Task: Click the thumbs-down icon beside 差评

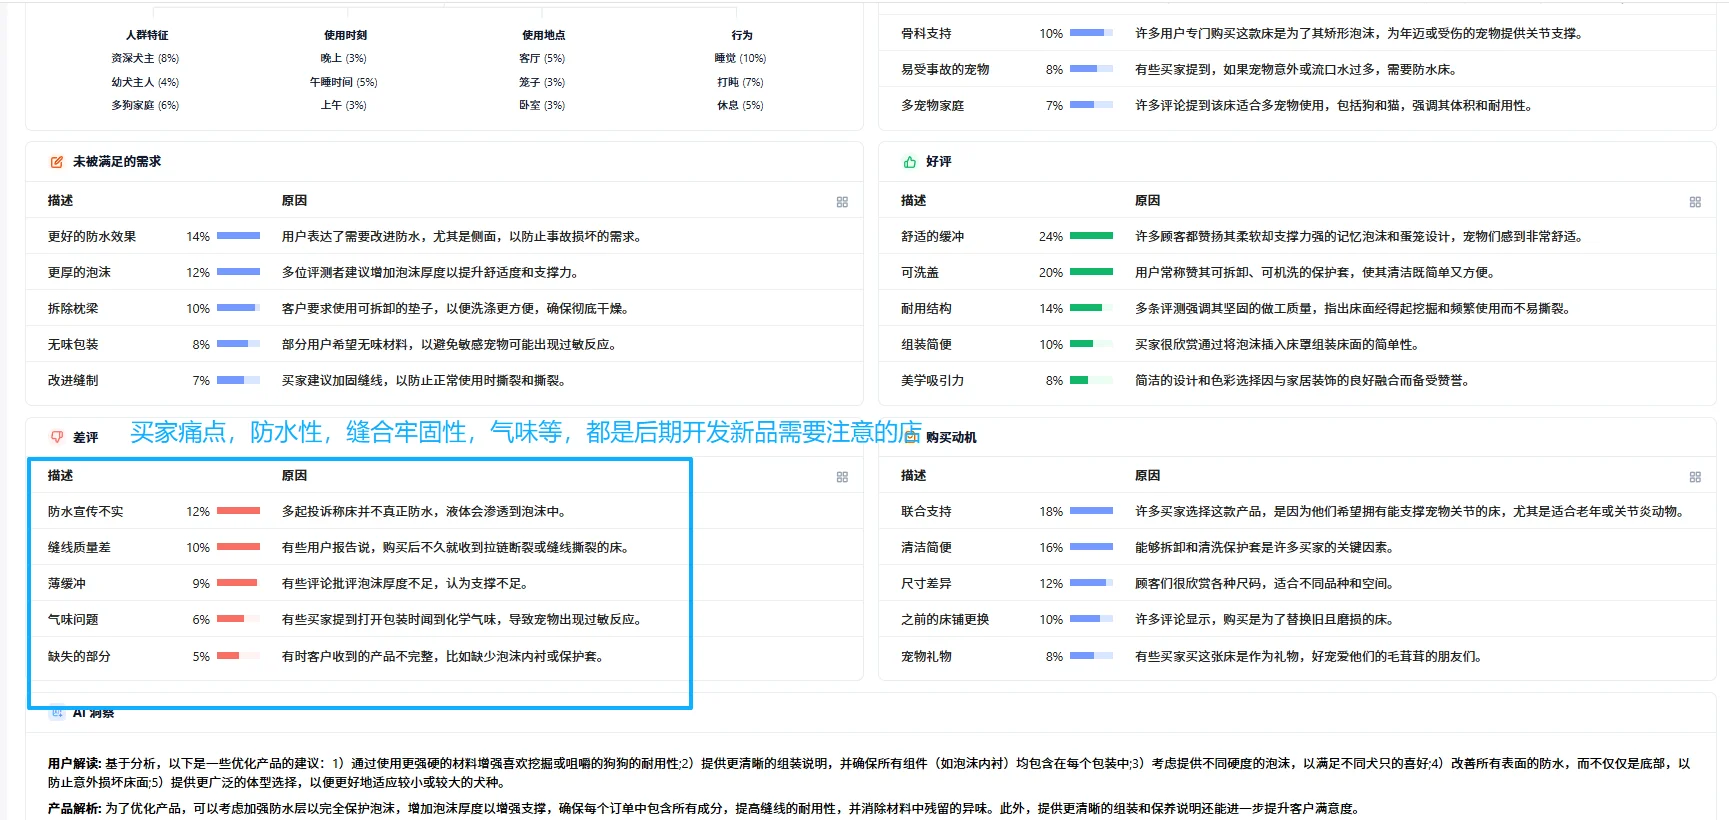Action: point(57,437)
